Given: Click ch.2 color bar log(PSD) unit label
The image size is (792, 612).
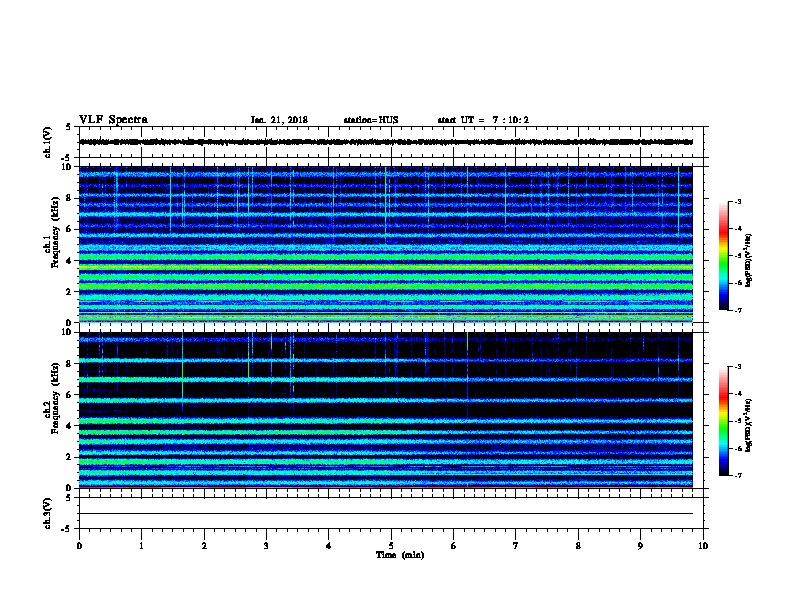Looking at the screenshot, I should click(x=749, y=425).
